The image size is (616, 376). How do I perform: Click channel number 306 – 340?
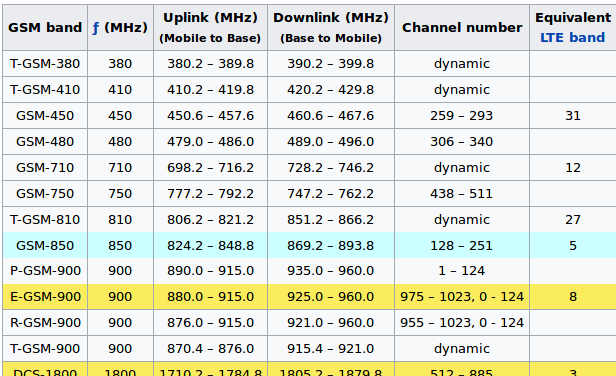click(x=462, y=141)
